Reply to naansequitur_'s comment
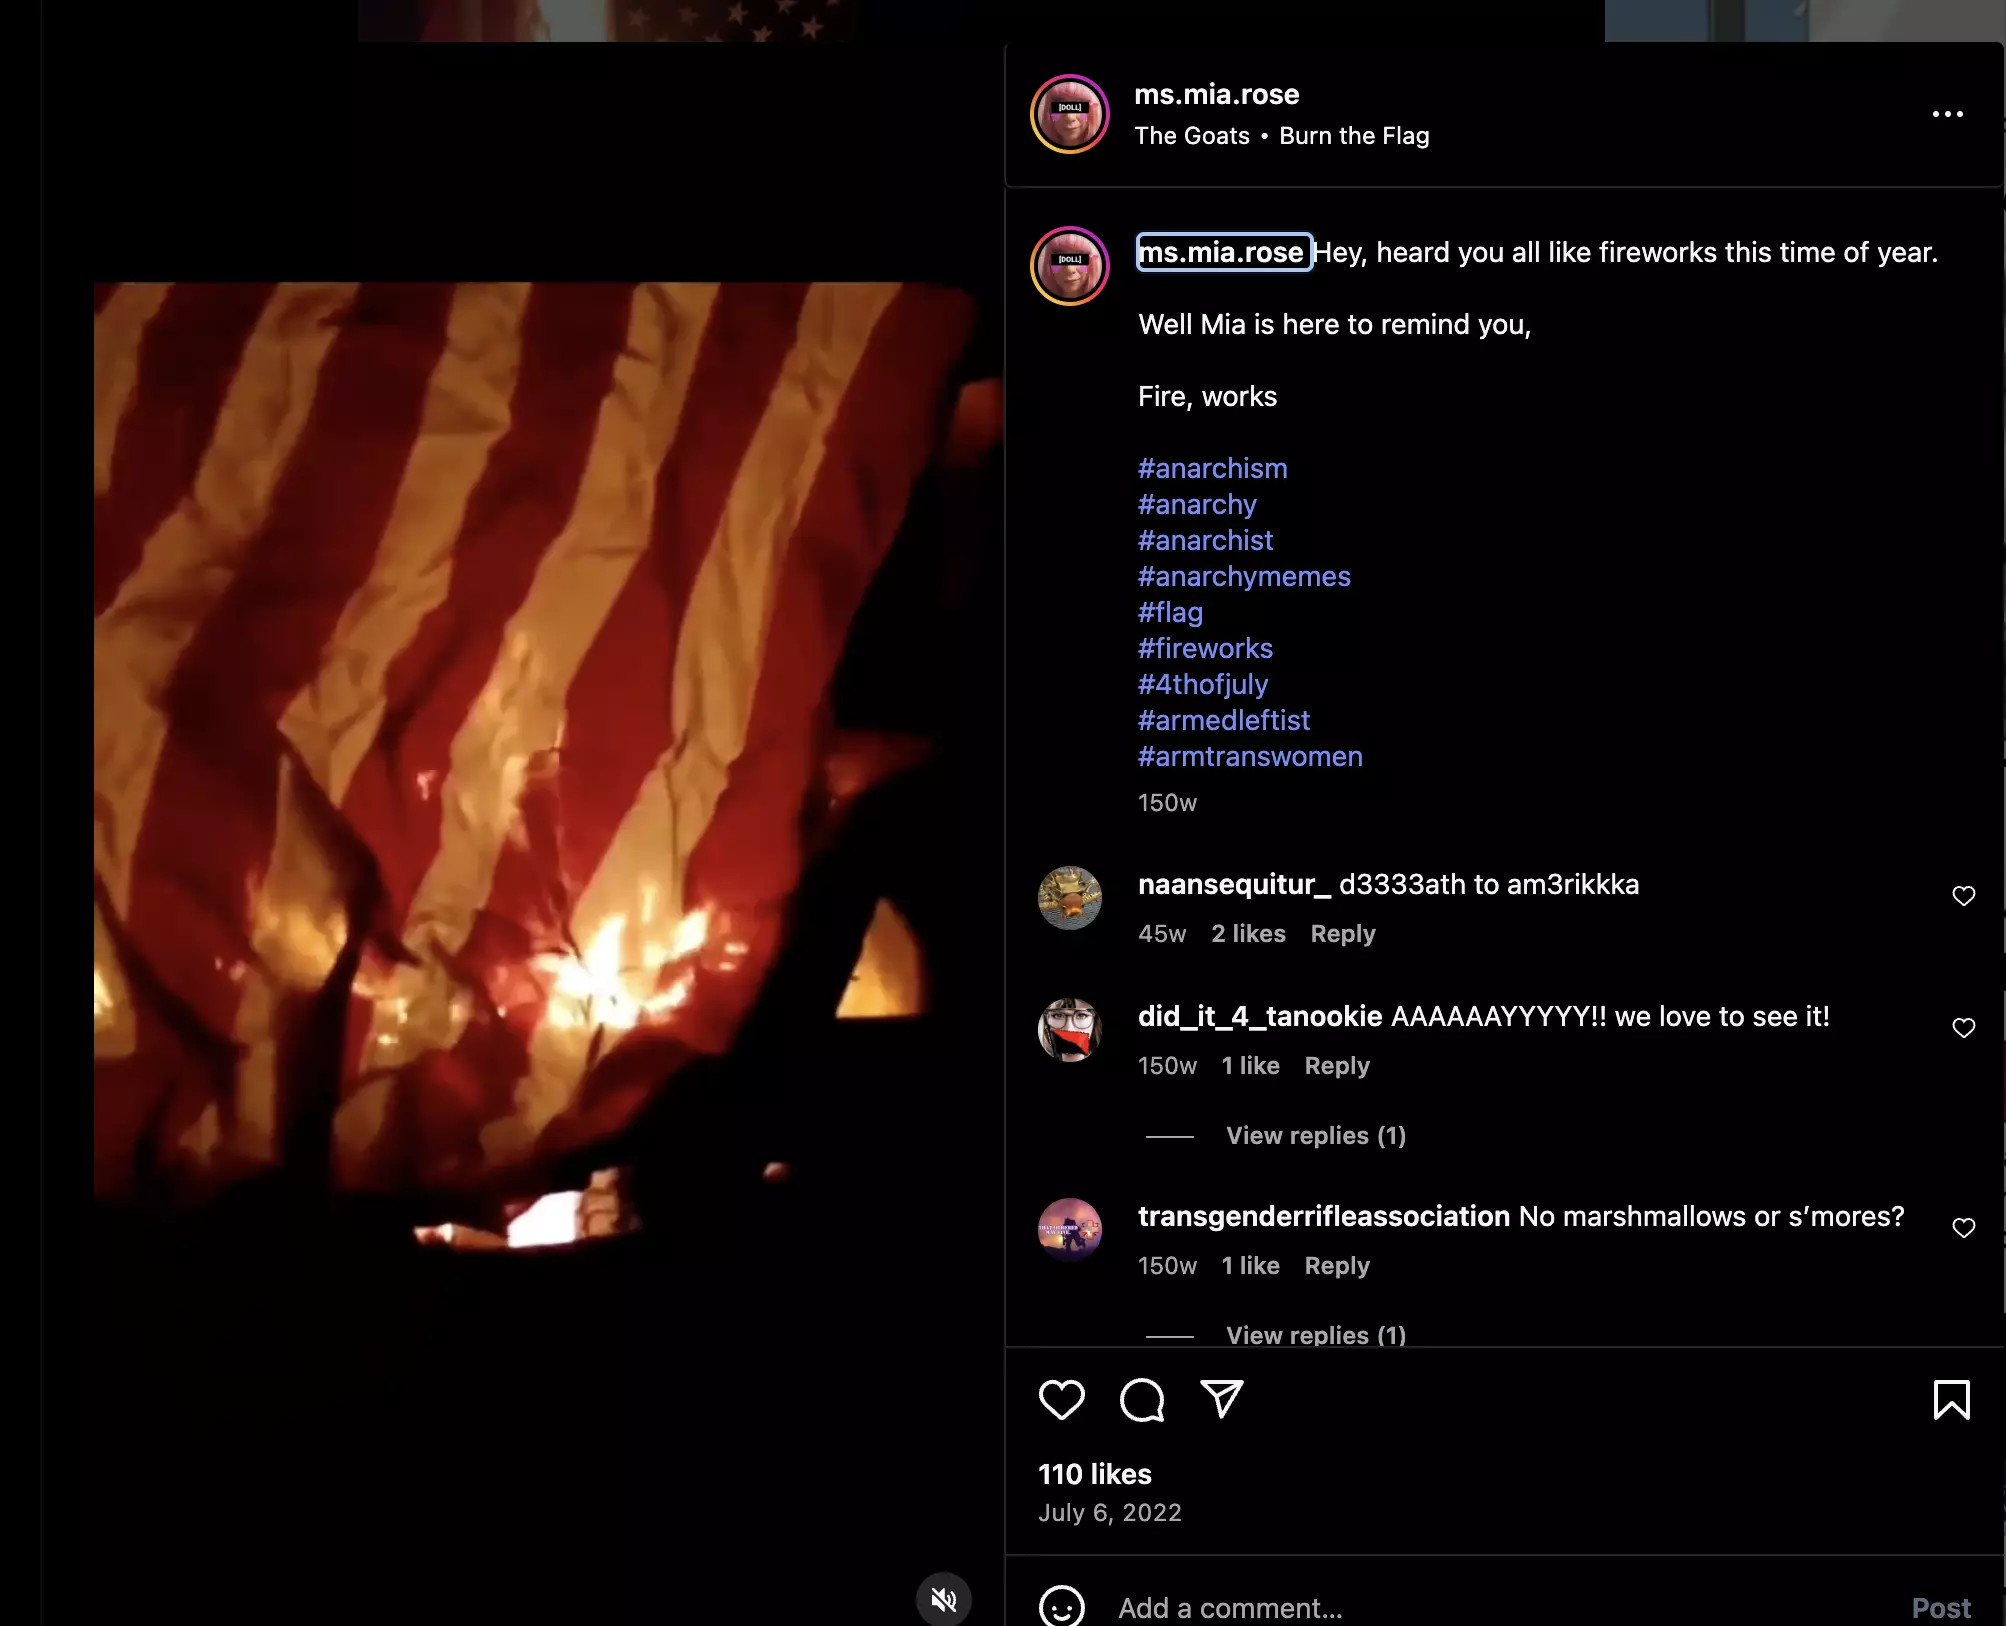This screenshot has height=1626, width=2006. pos(1343,934)
